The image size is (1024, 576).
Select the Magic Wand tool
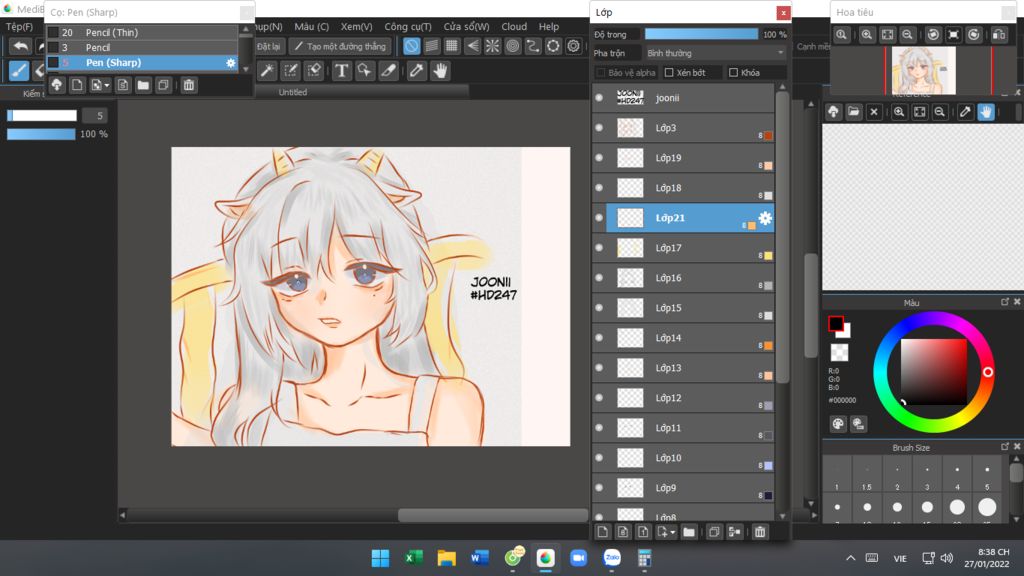coord(267,71)
